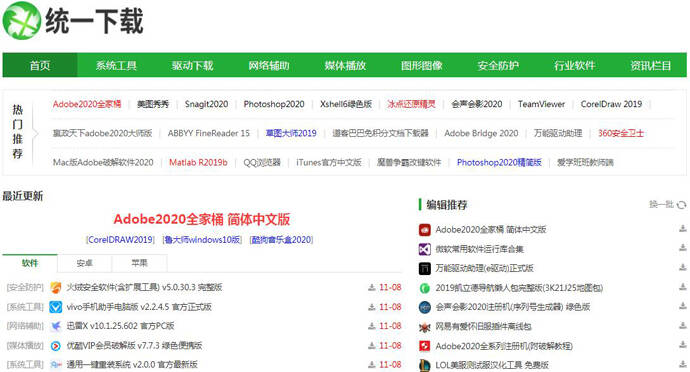Open the 美图秀秀 hot link

click(153, 104)
